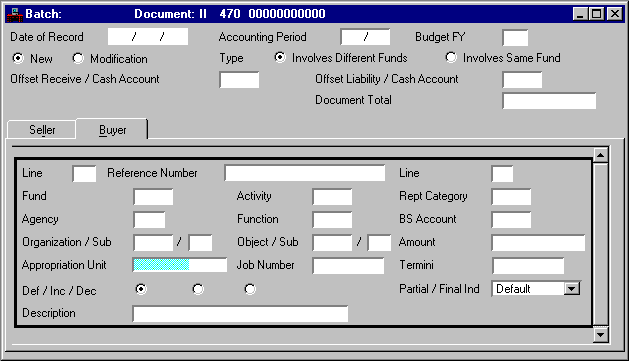Click the Line field above Rept Category
Screen dimensions: 629x361
coord(502,174)
